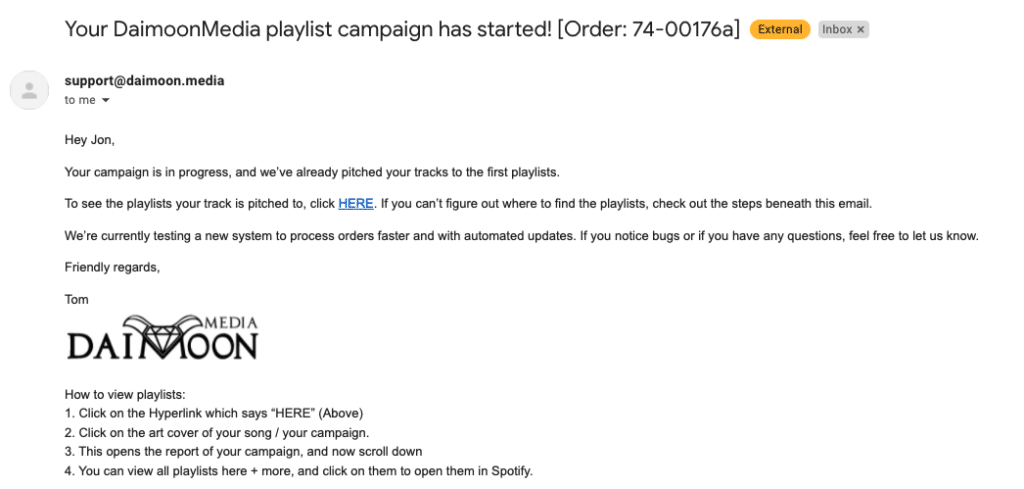This screenshot has height=489, width=1024.
Task: Click step 4 mentioning Spotify
Action: point(299,470)
